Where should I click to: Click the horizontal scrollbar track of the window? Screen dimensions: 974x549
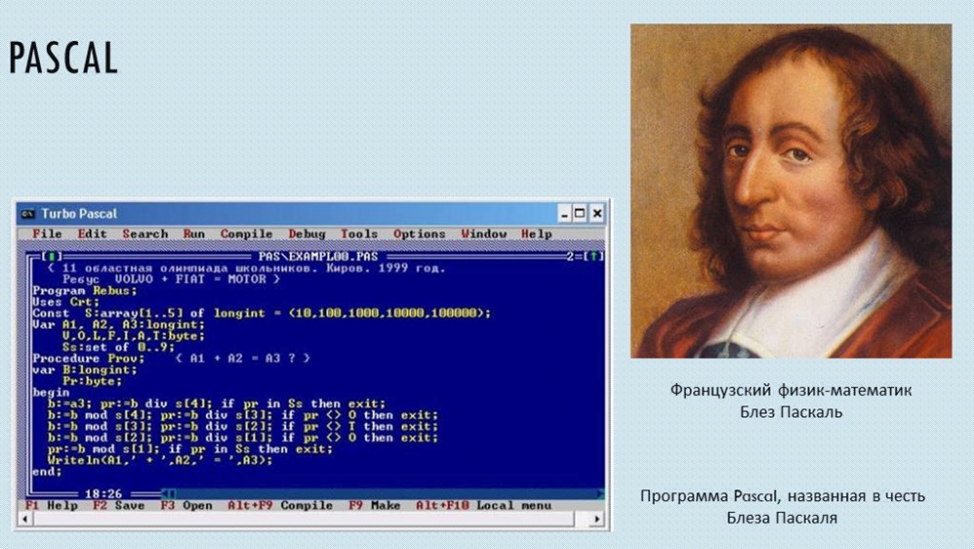[x=311, y=519]
